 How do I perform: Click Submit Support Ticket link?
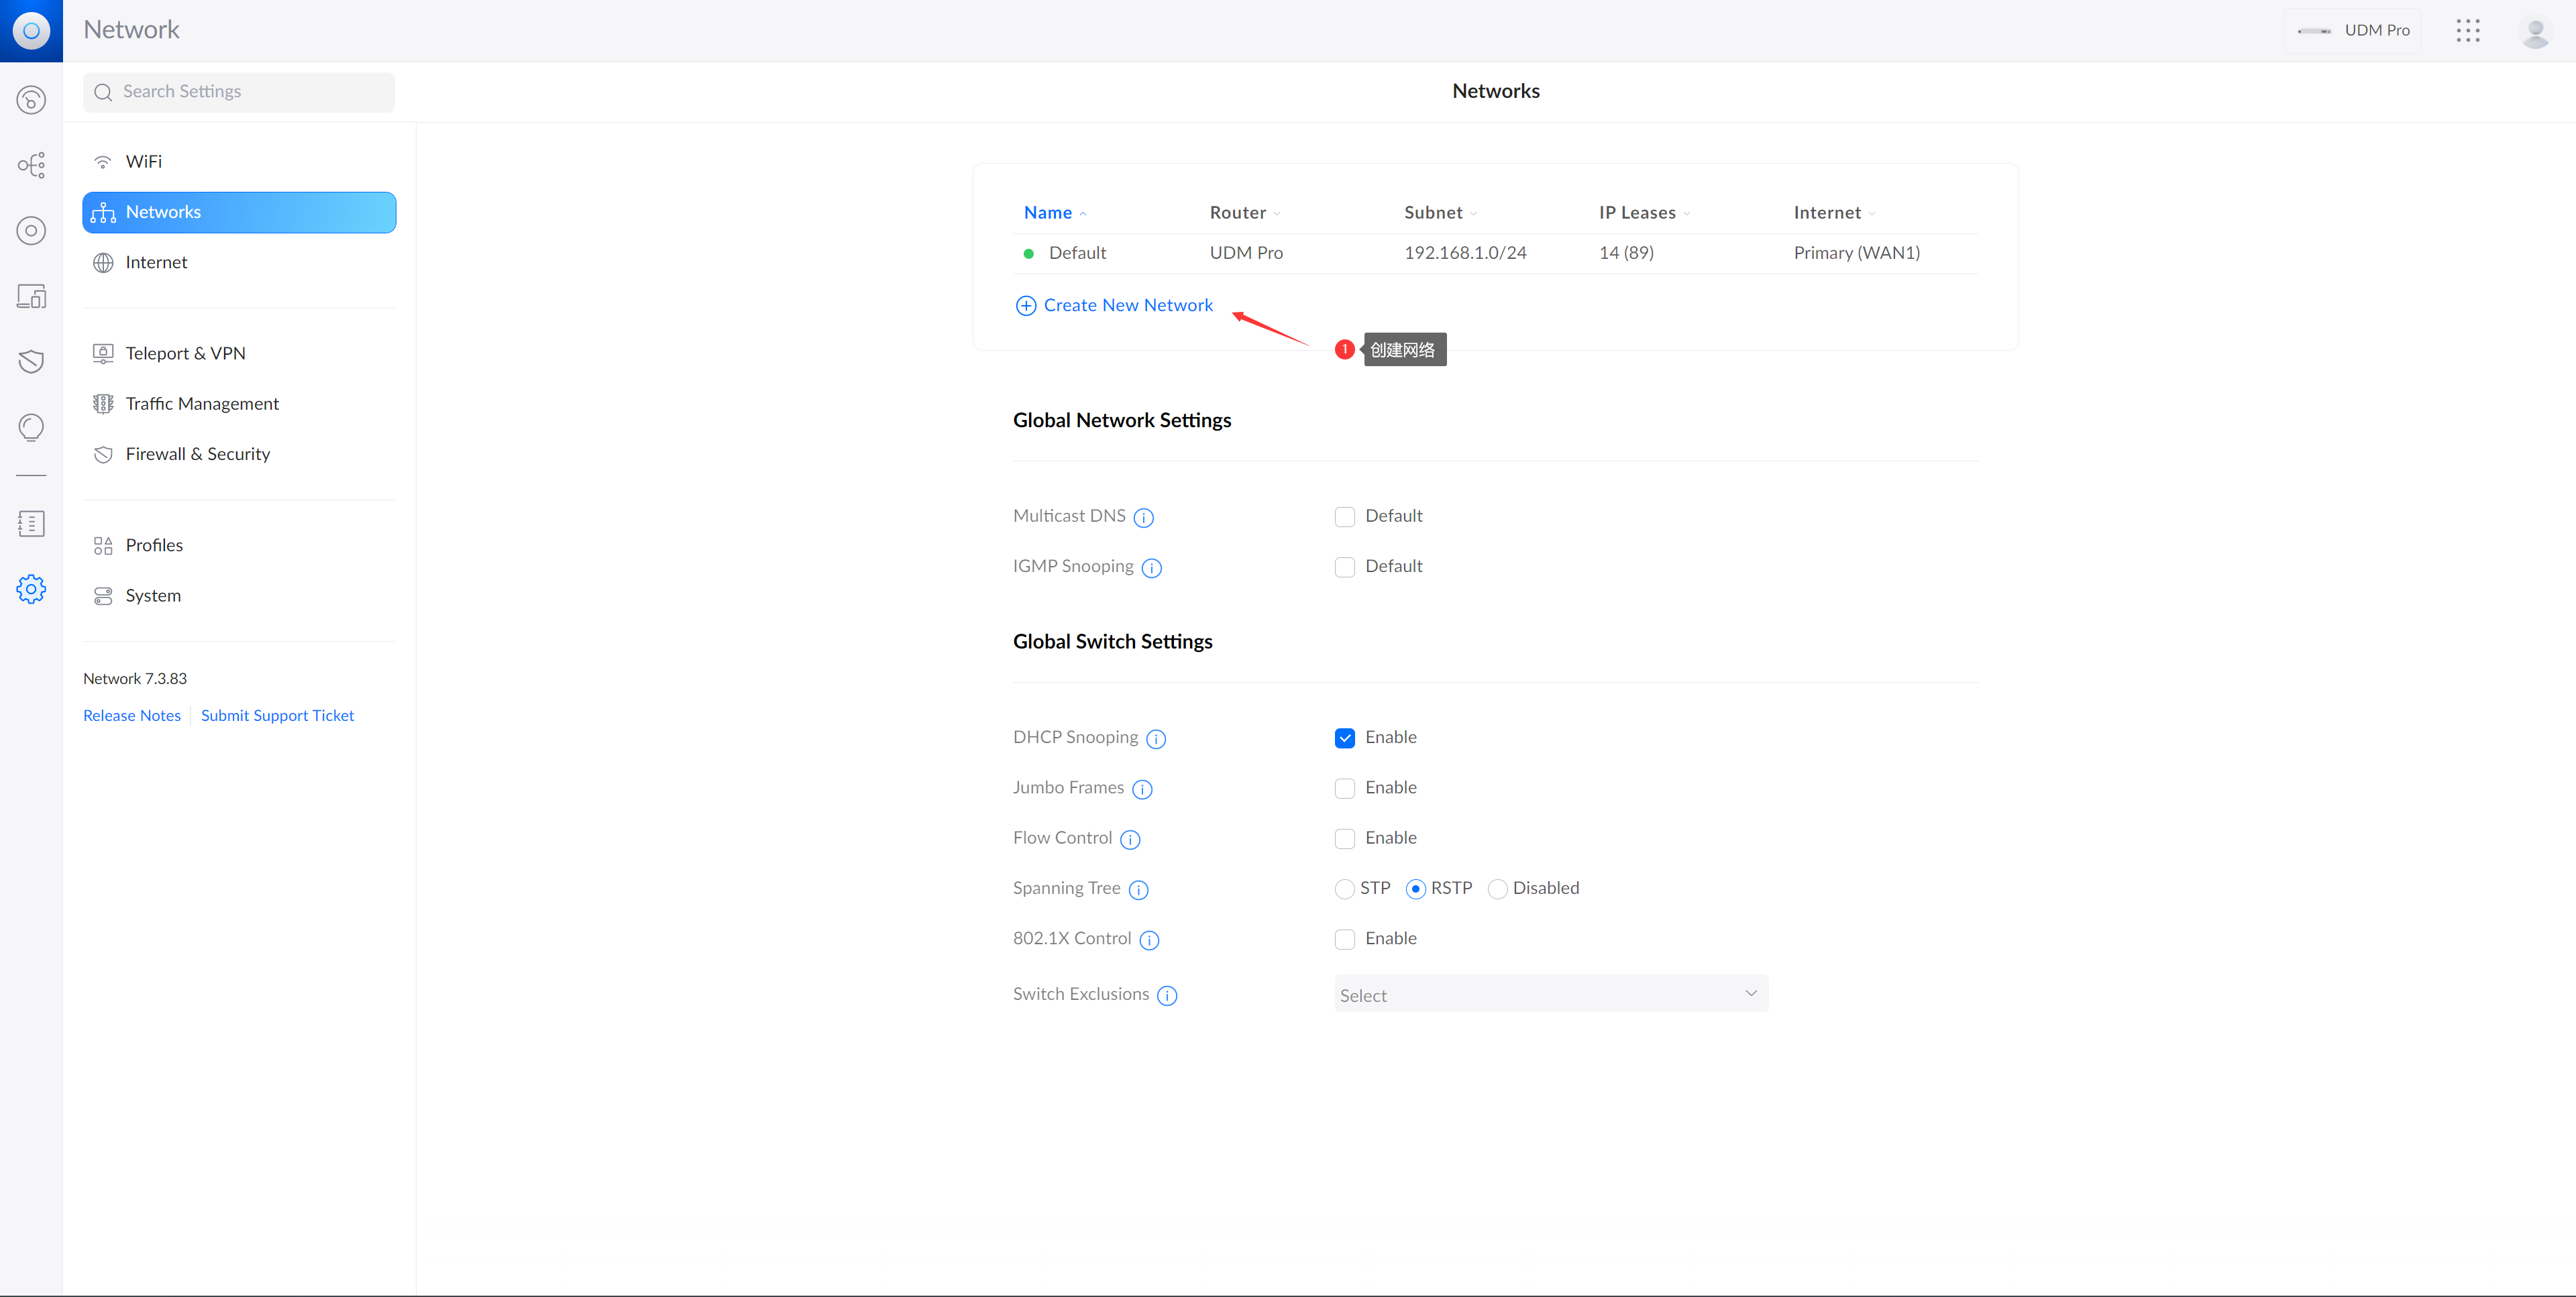tap(277, 716)
